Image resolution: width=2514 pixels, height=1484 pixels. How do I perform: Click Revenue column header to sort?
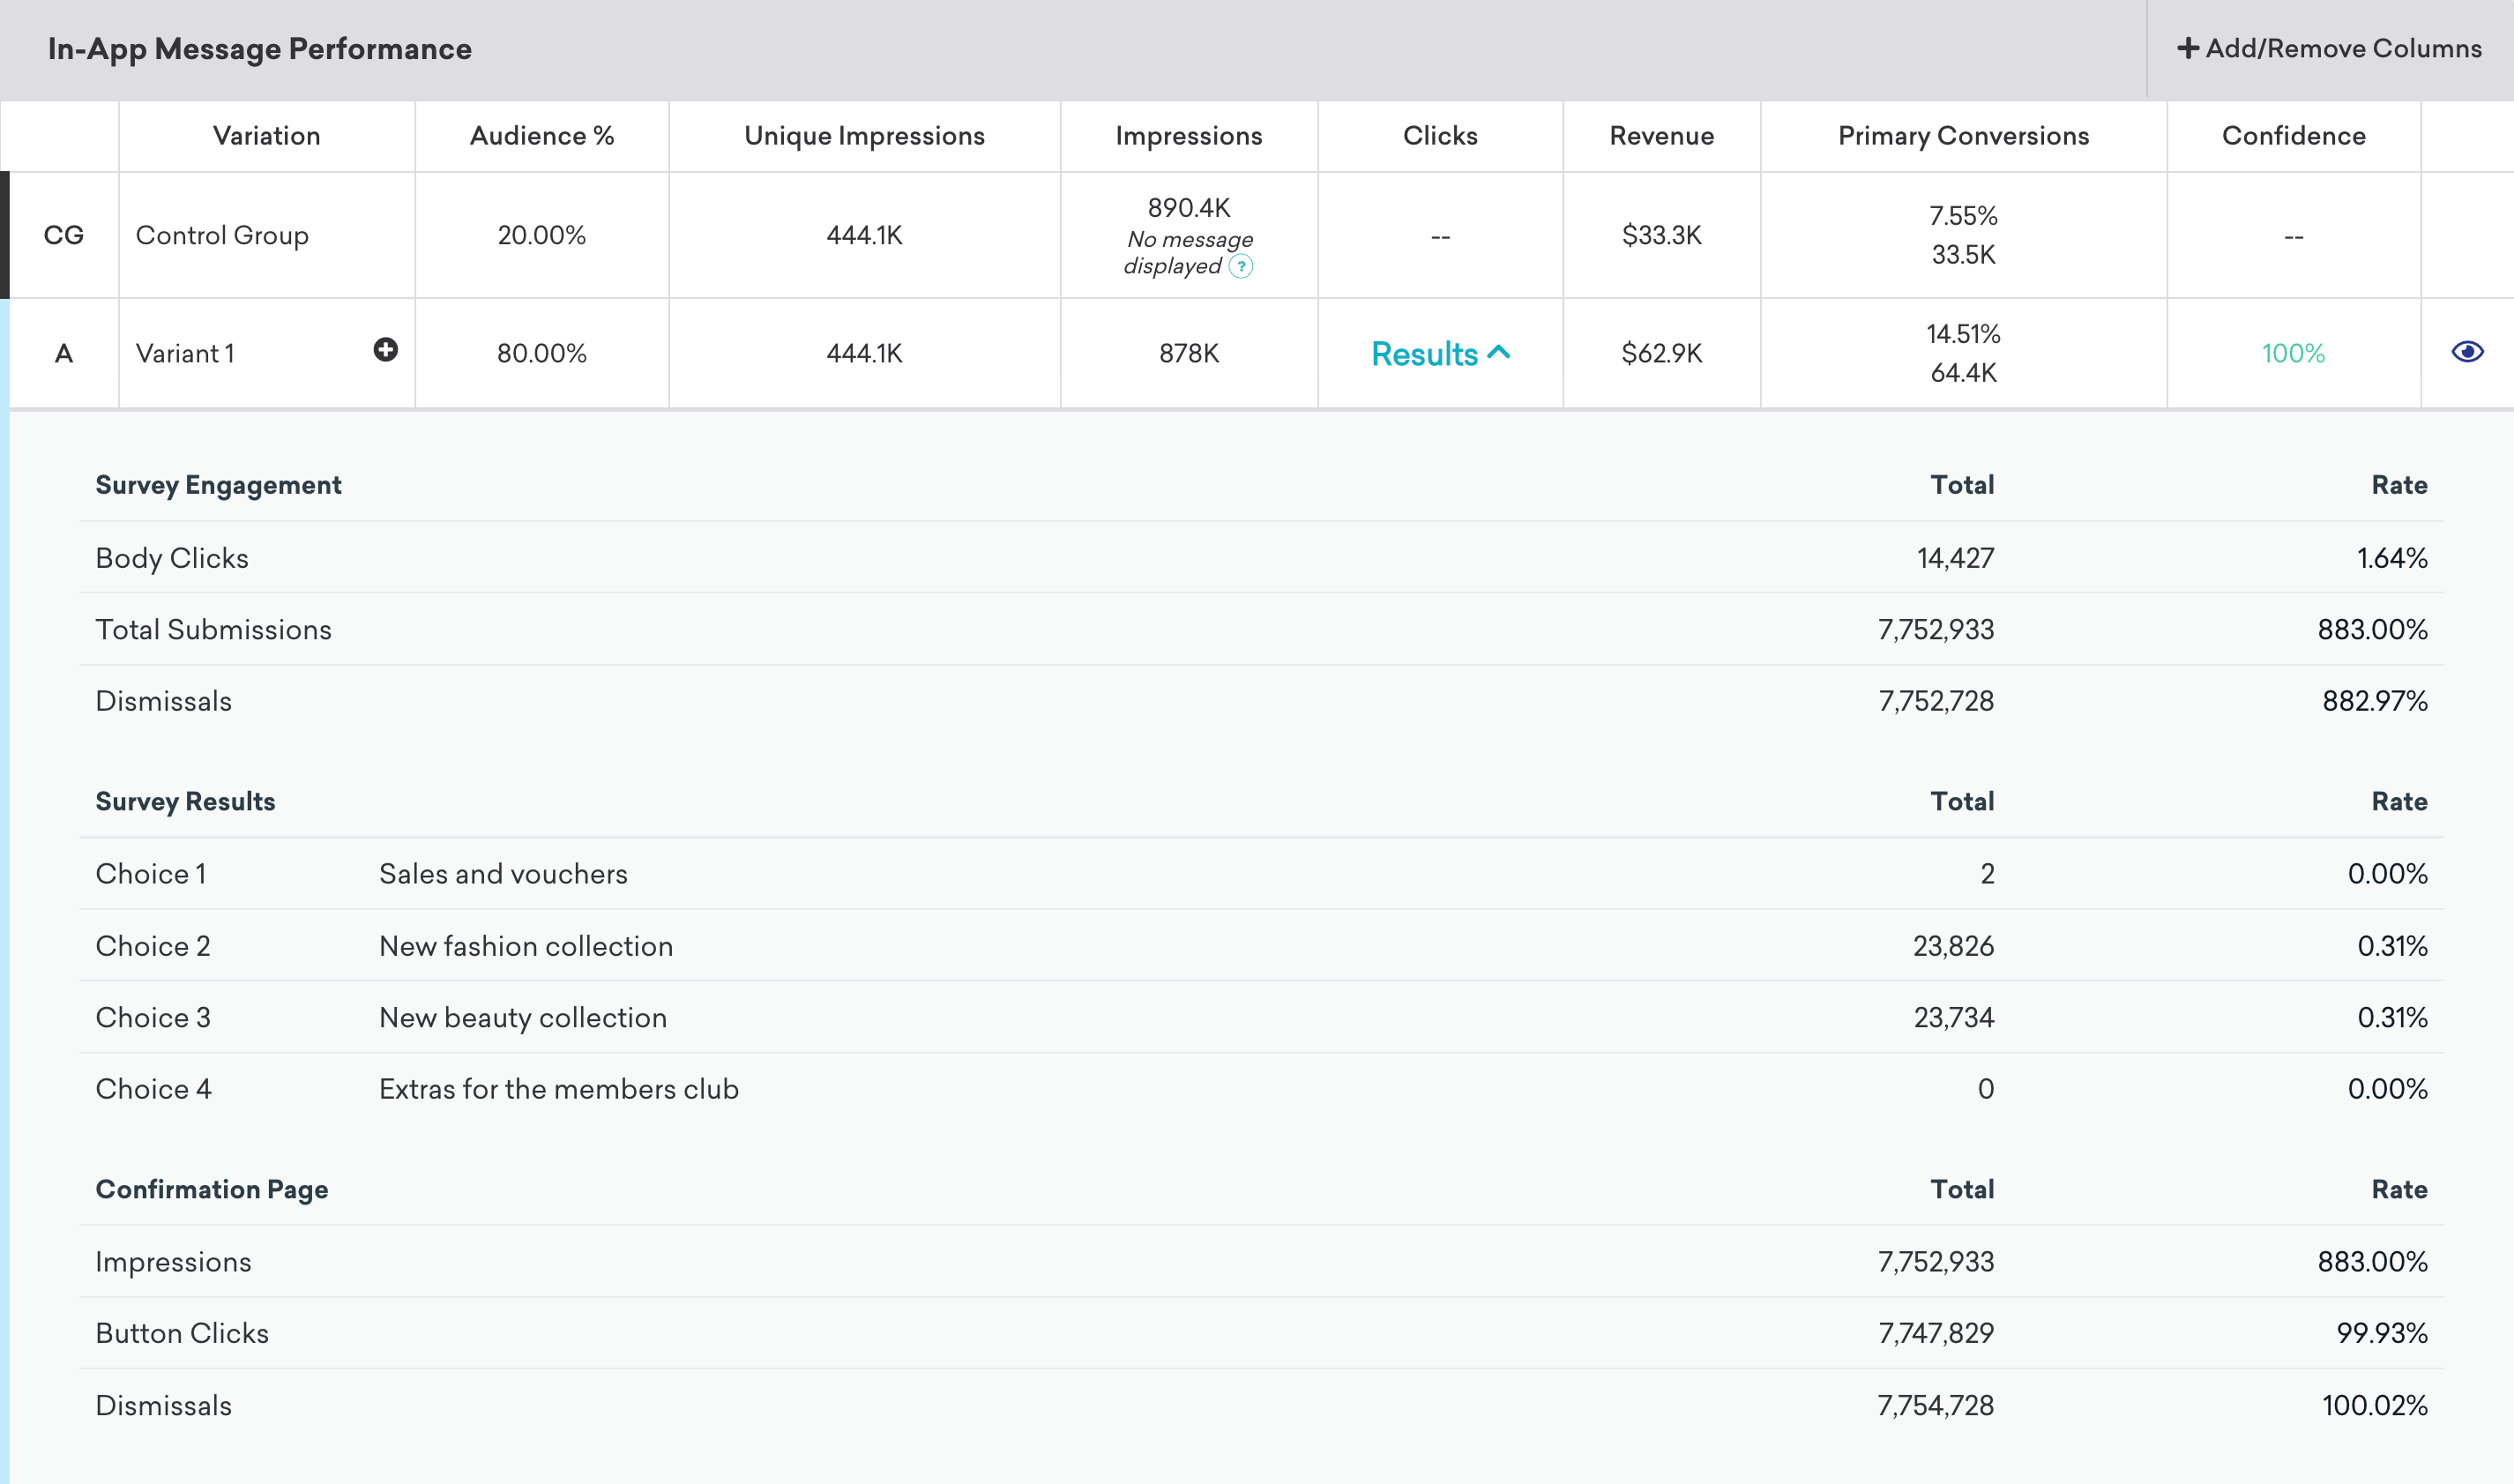click(1660, 134)
